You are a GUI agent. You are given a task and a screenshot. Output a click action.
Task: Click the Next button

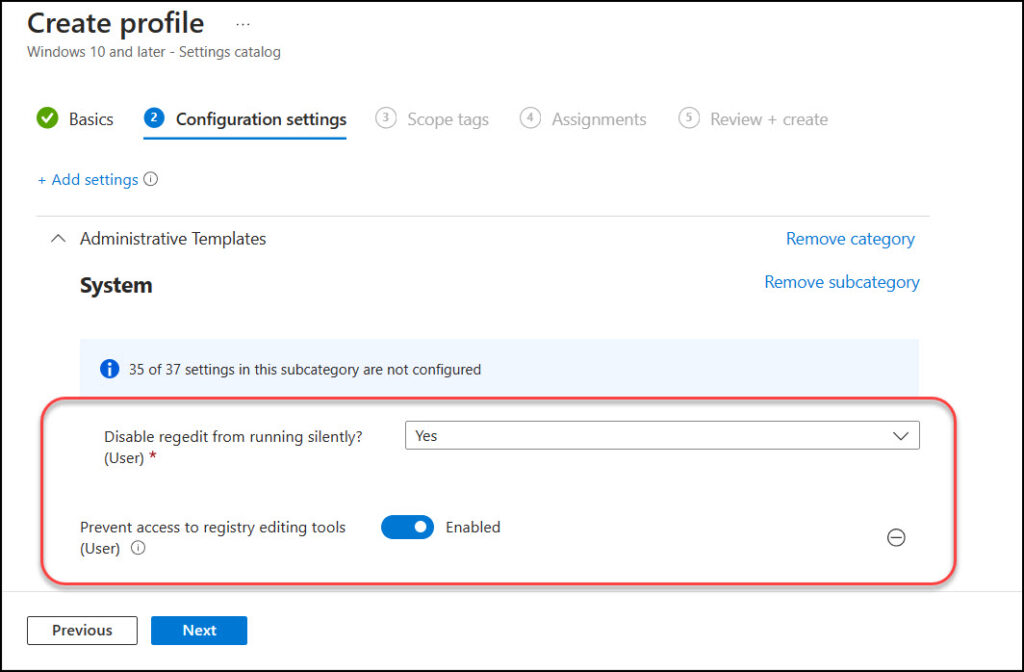click(x=199, y=630)
